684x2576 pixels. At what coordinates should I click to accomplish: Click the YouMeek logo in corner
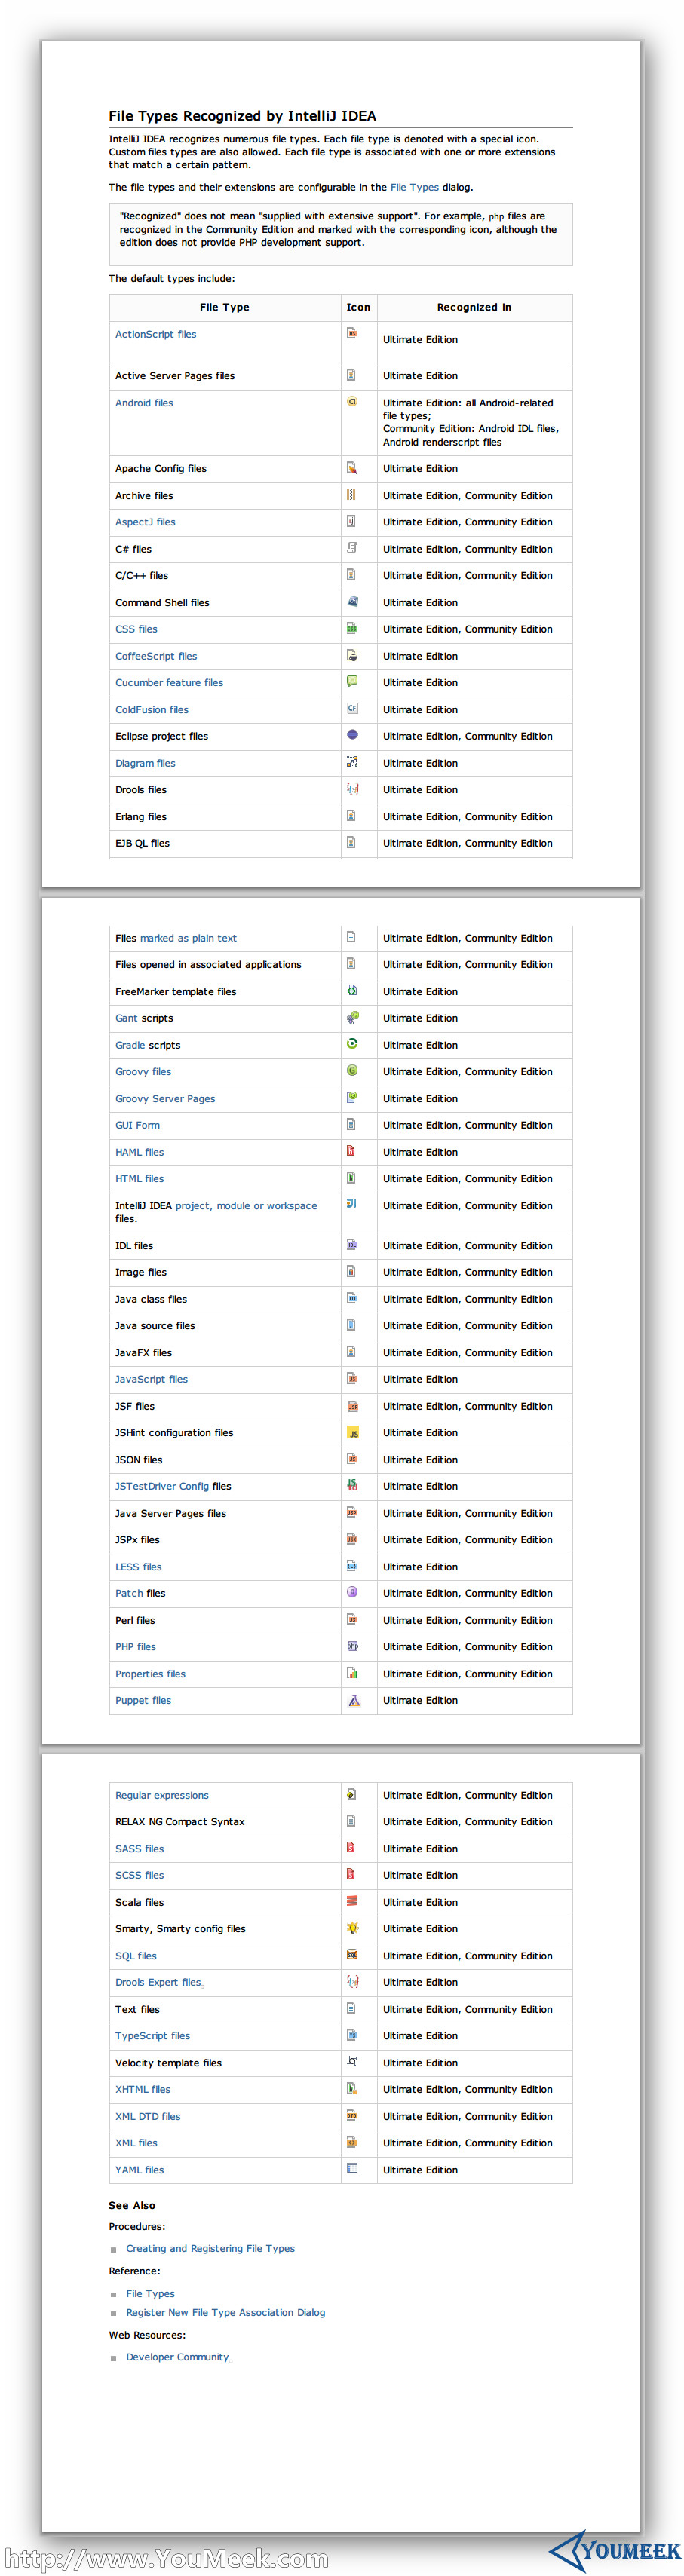click(x=616, y=2550)
